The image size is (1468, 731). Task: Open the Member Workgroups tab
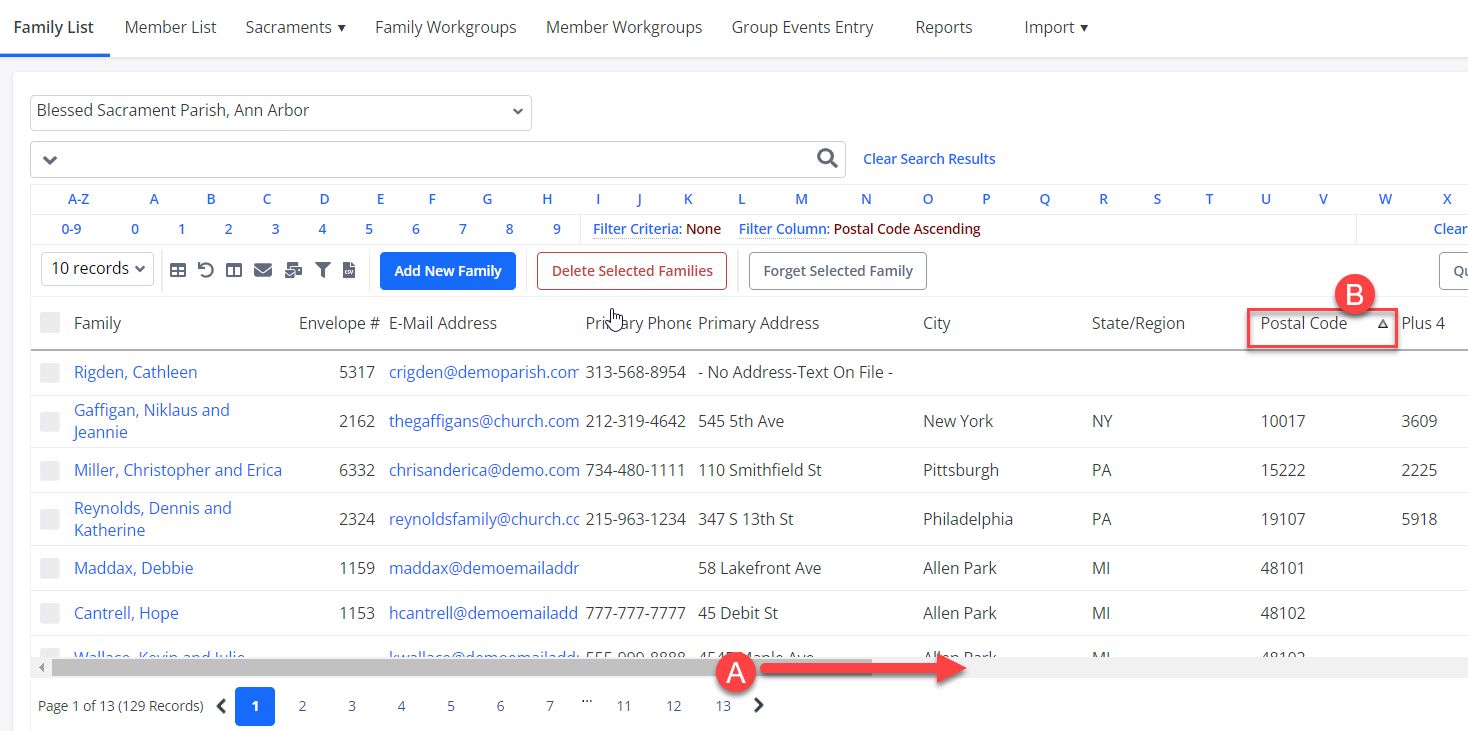[x=624, y=28]
